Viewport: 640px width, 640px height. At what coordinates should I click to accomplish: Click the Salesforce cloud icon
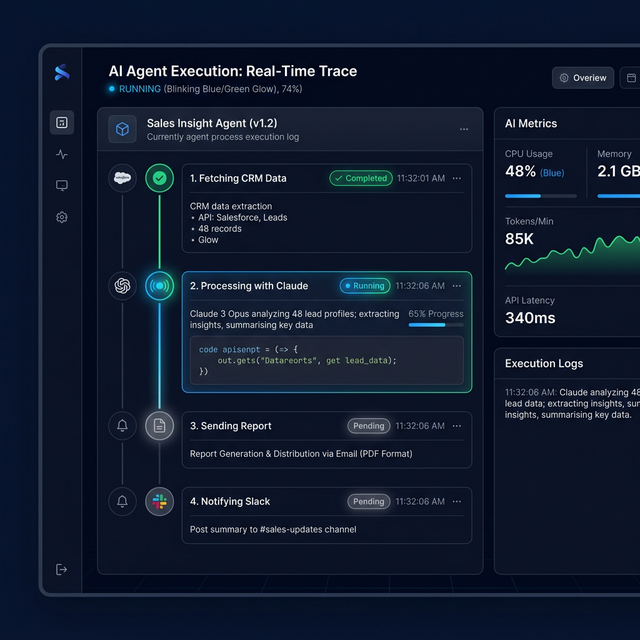[122, 178]
